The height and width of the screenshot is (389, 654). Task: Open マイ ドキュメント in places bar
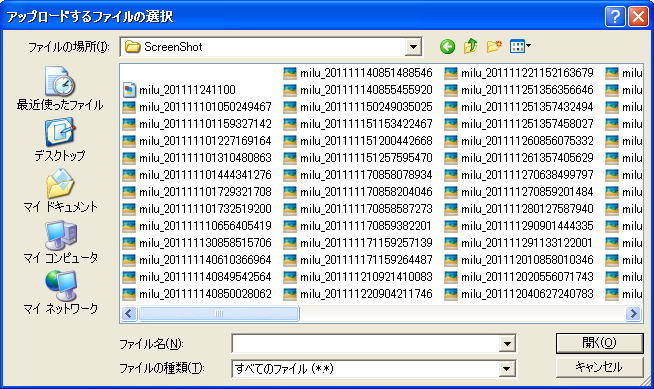pyautogui.click(x=60, y=191)
